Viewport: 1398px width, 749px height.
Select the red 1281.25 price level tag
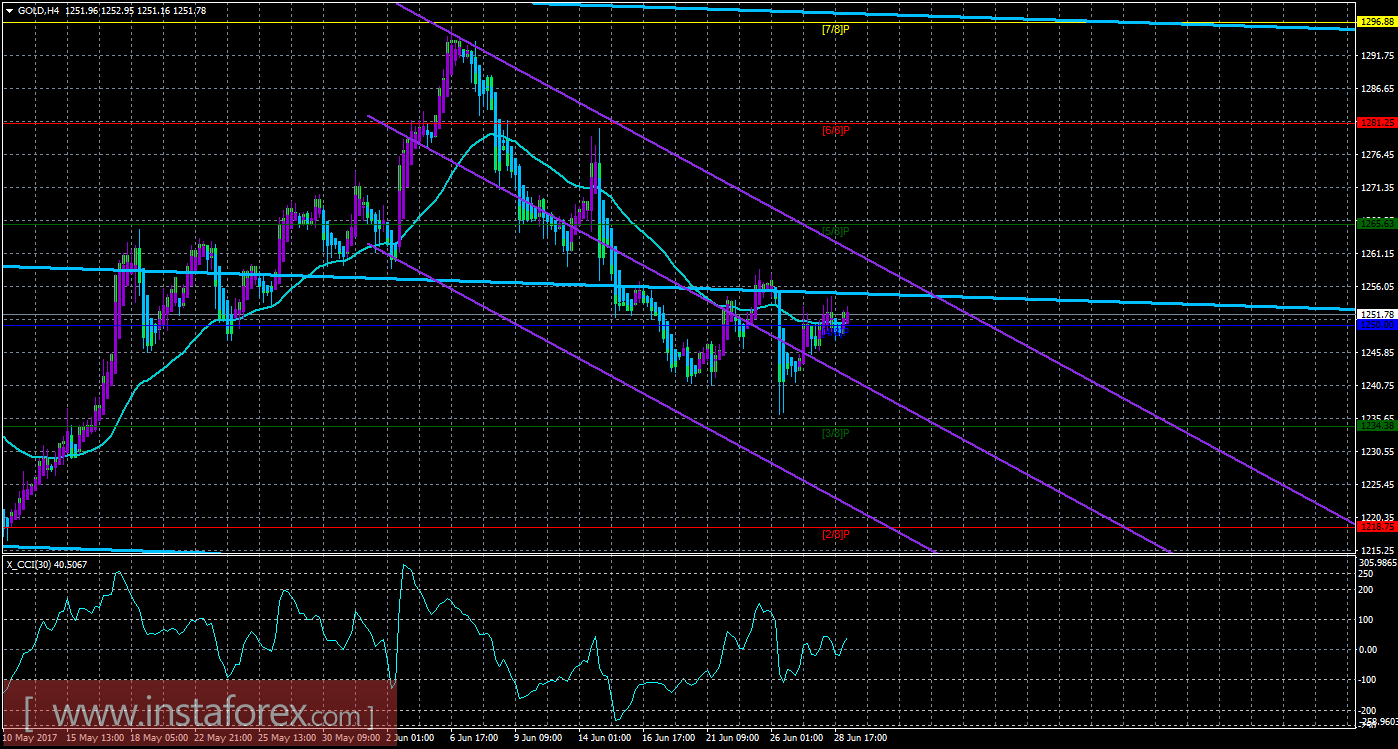coord(1377,122)
